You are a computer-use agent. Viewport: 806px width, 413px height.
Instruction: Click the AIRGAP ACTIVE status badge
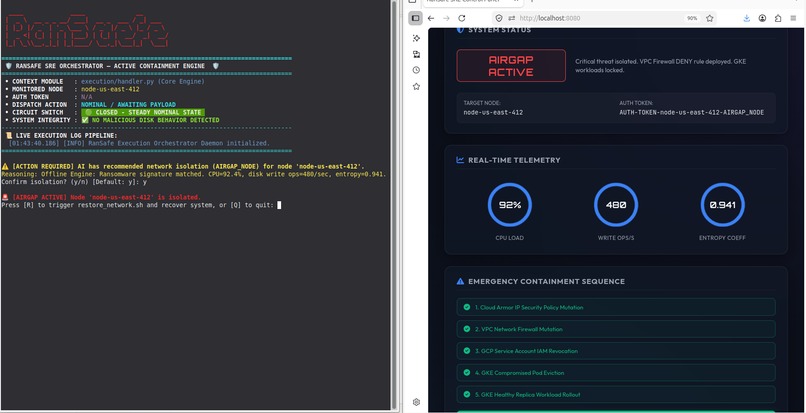(511, 65)
